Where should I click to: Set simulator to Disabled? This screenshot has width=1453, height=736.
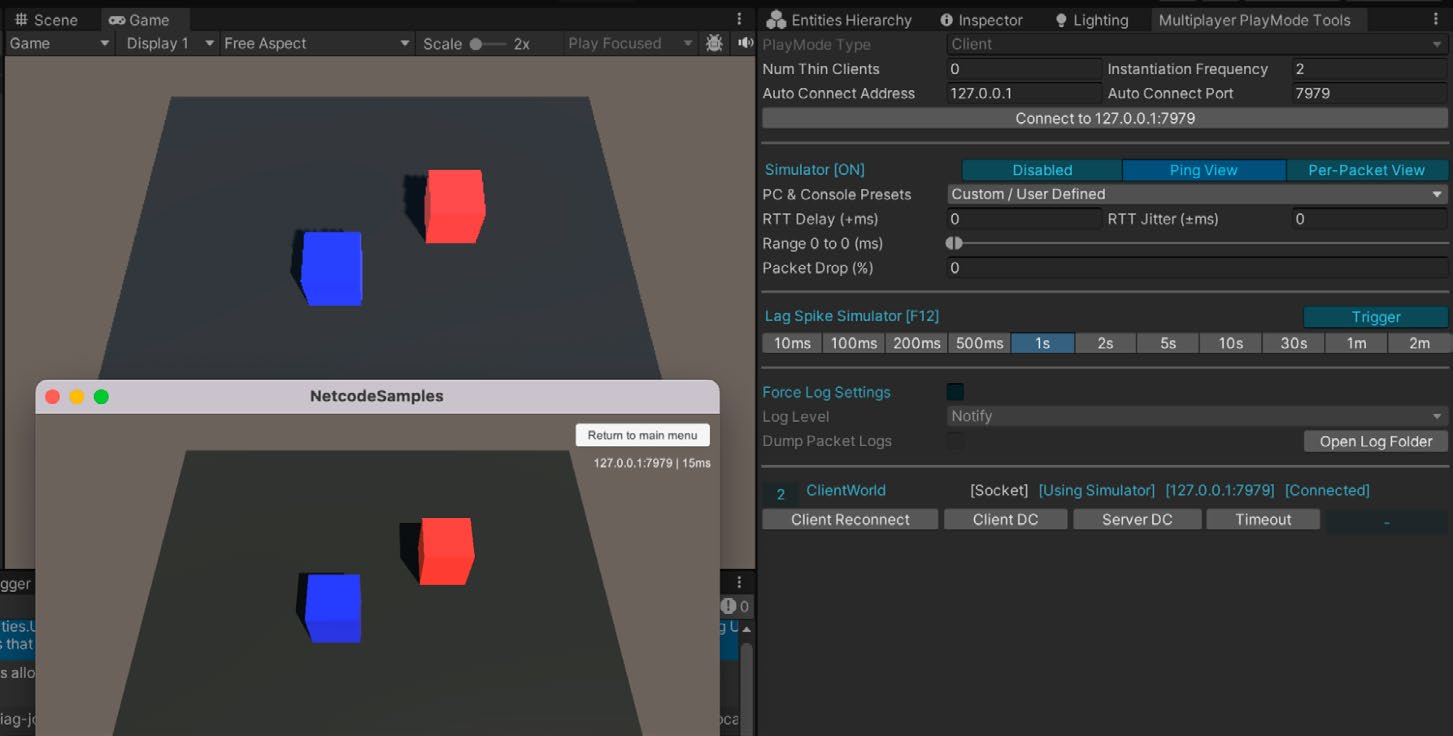(x=1042, y=170)
